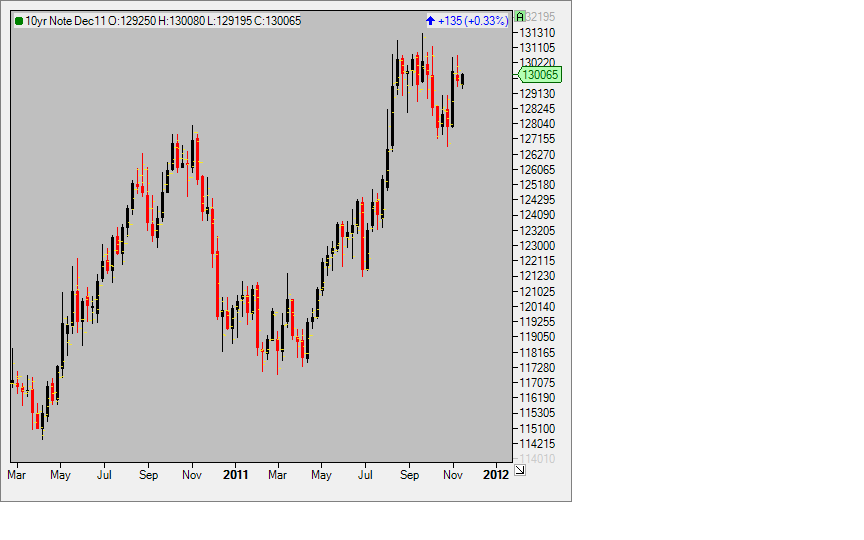This screenshot has width=864, height=540.
Task: Click the 128245 price axis label
Action: 537,109
